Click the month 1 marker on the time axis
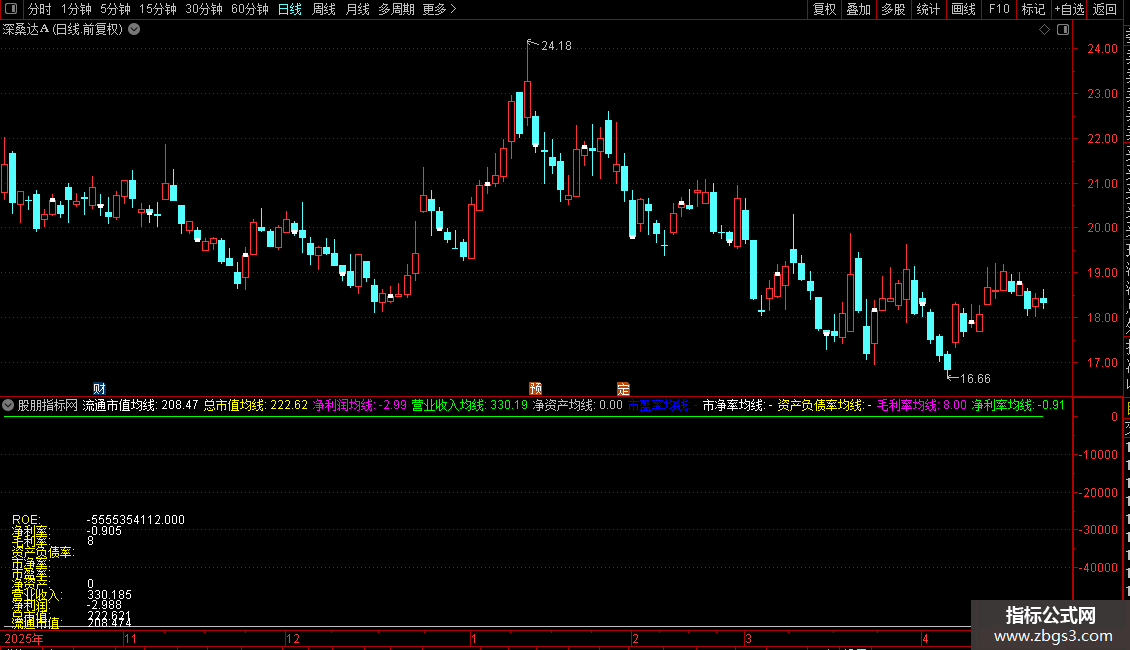This screenshot has height=650, width=1130. click(x=473, y=638)
